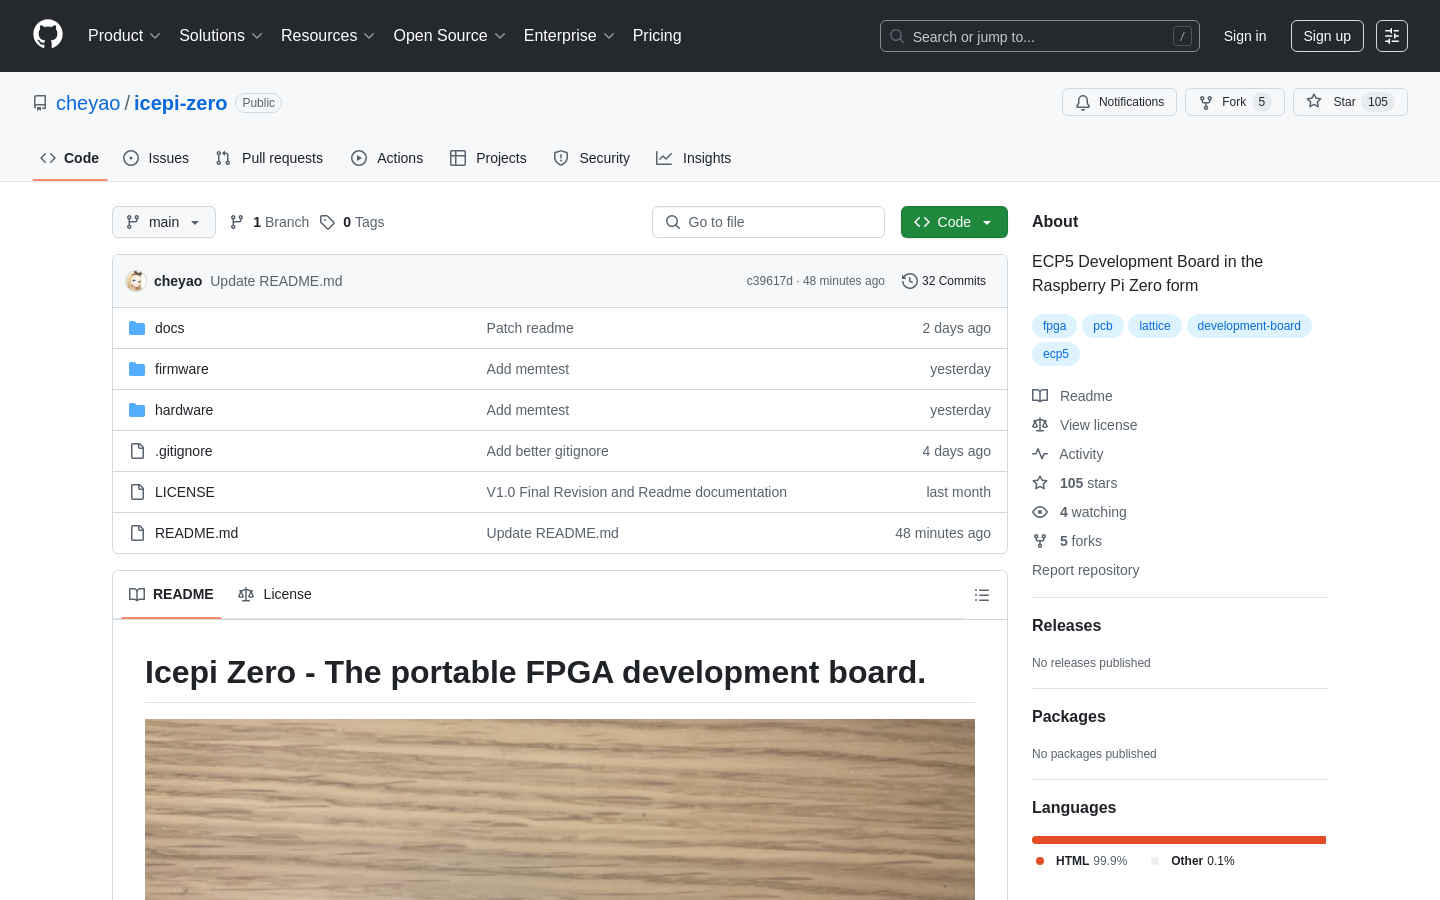Open the Pricing page

pos(657,36)
